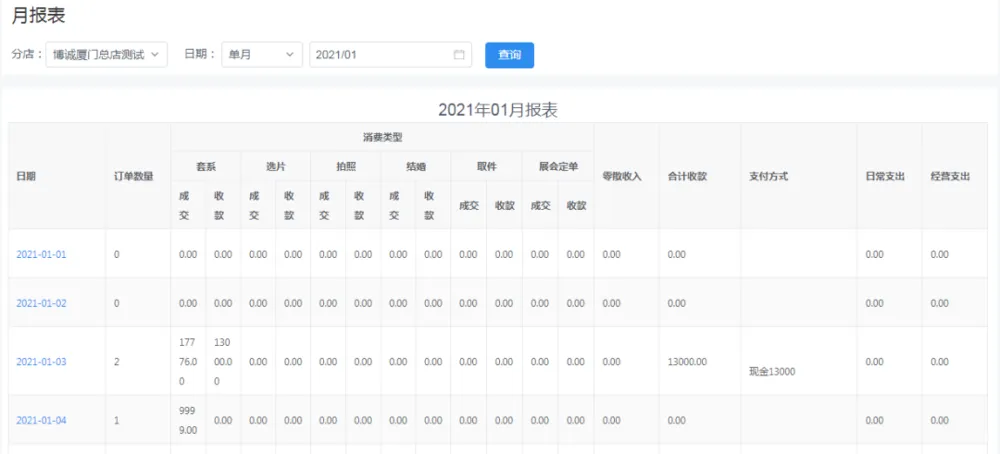This screenshot has height=454, width=1000.
Task: Select the 选片 column group header
Action: point(275,166)
